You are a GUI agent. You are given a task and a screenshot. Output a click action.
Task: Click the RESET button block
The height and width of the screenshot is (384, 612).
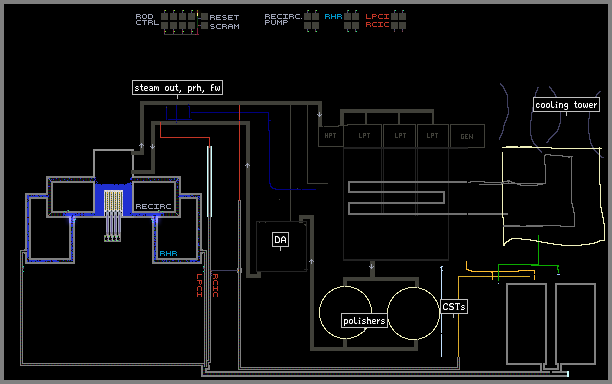(x=205, y=17)
